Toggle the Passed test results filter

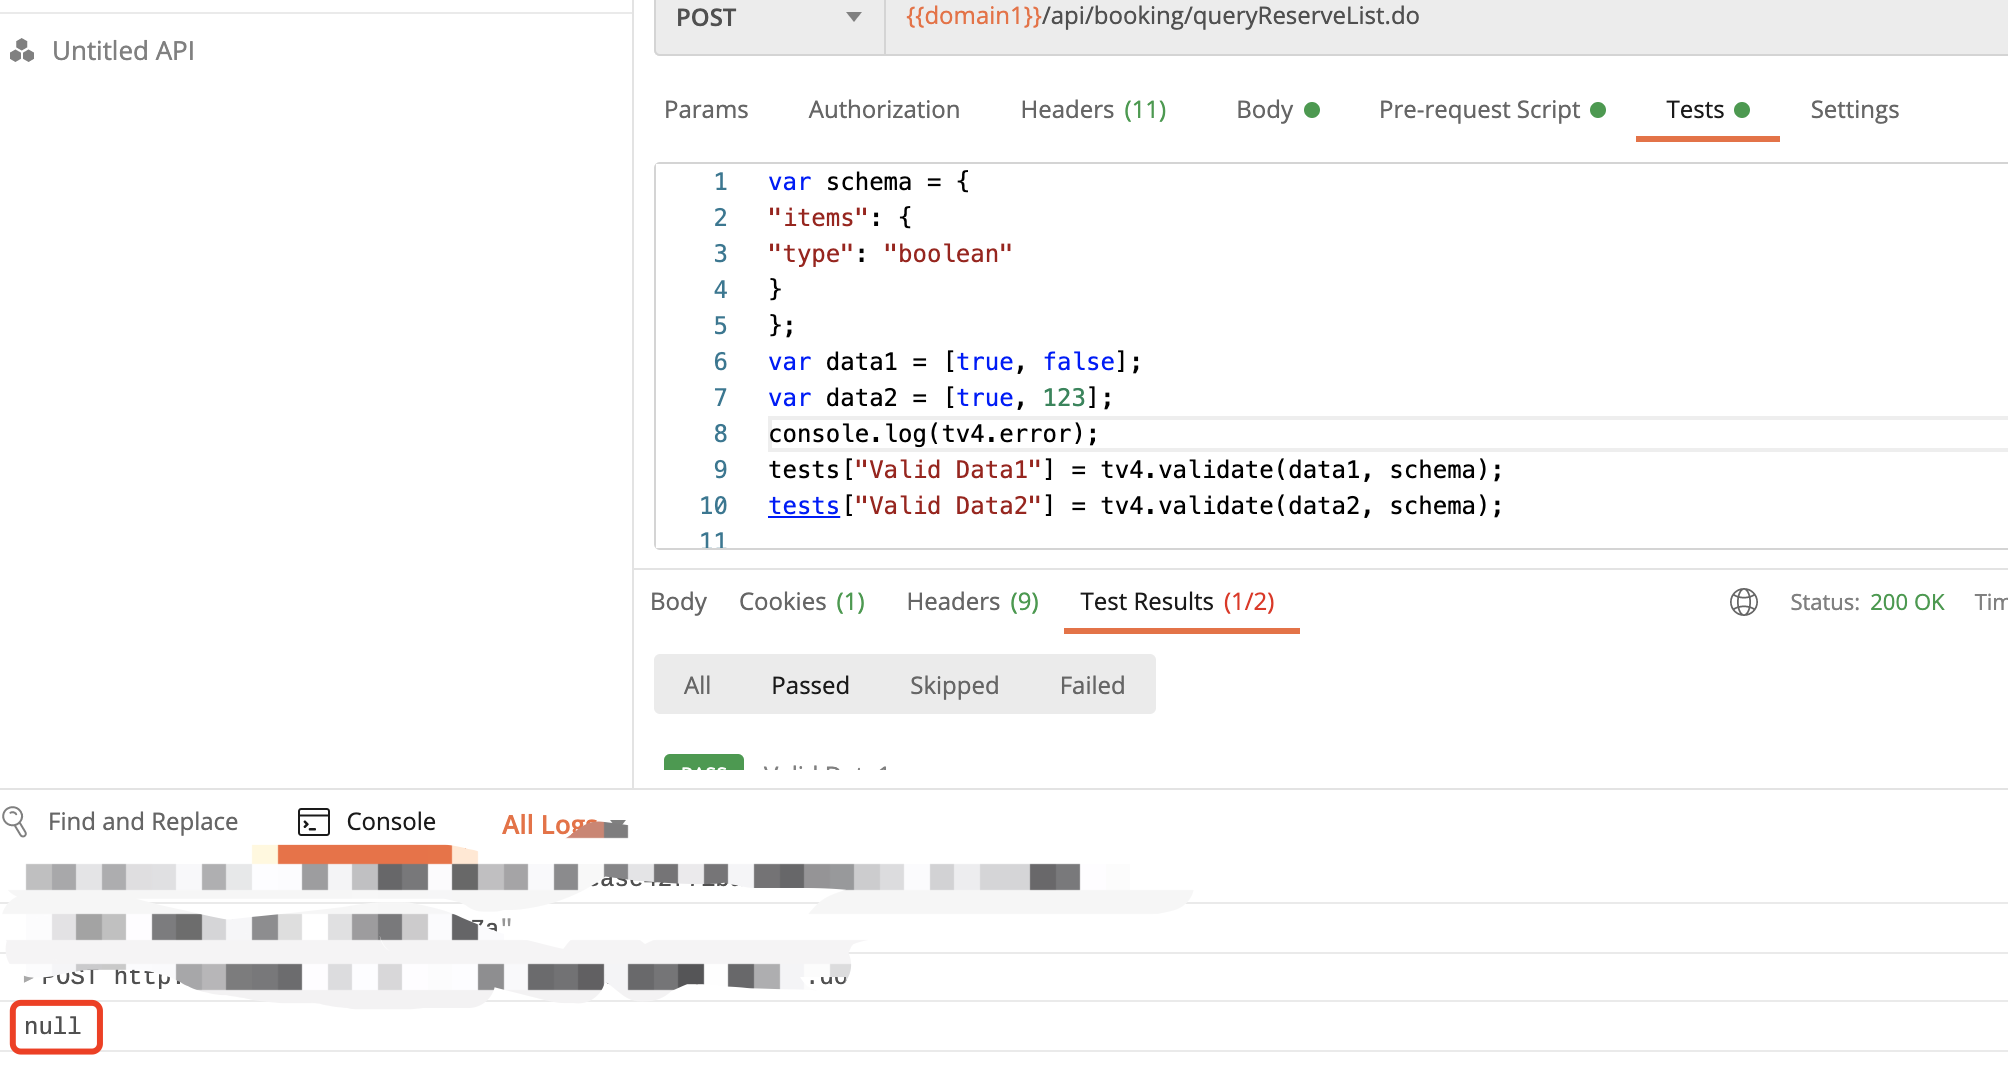(810, 685)
